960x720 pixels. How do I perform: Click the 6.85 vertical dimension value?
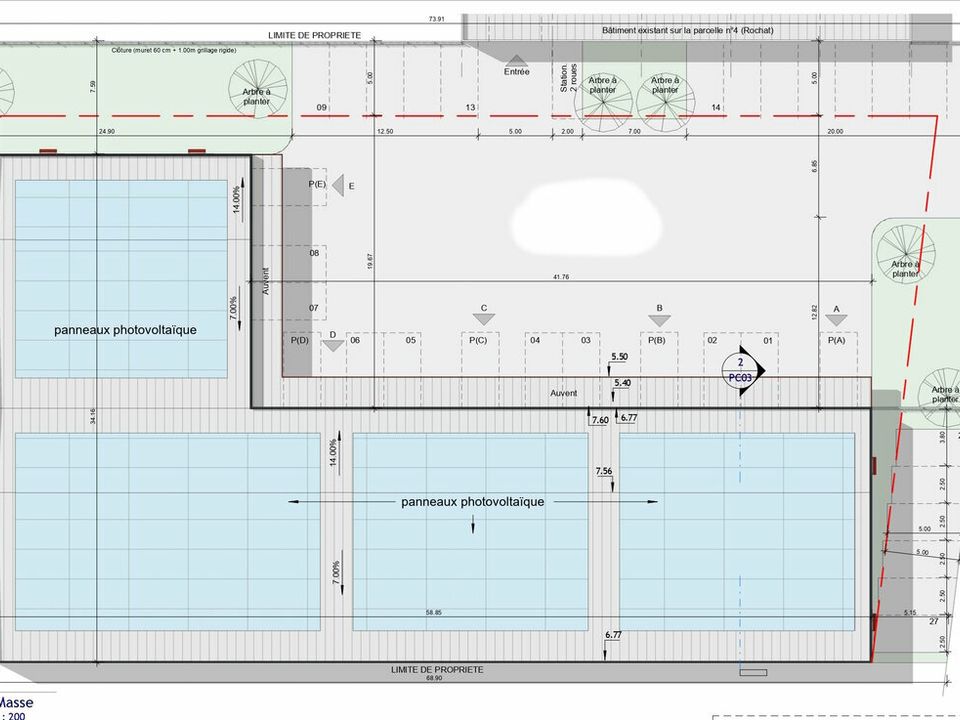click(814, 167)
